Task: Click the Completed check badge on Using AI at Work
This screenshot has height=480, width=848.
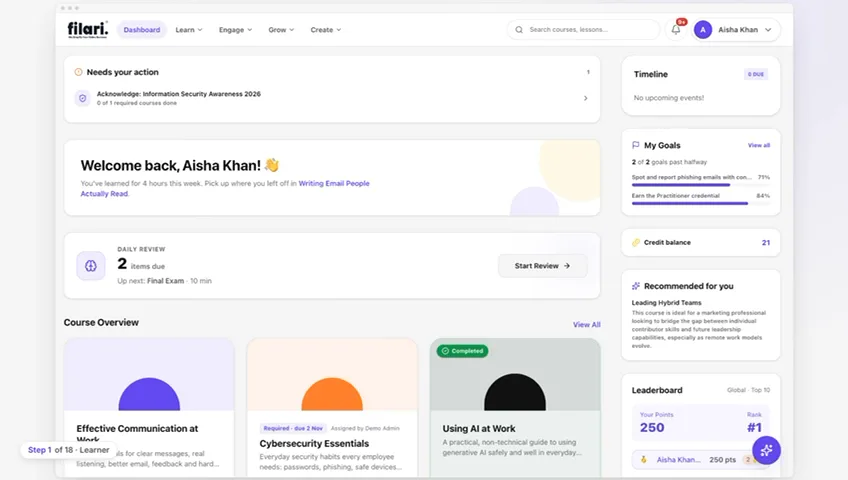Action: [462, 351]
